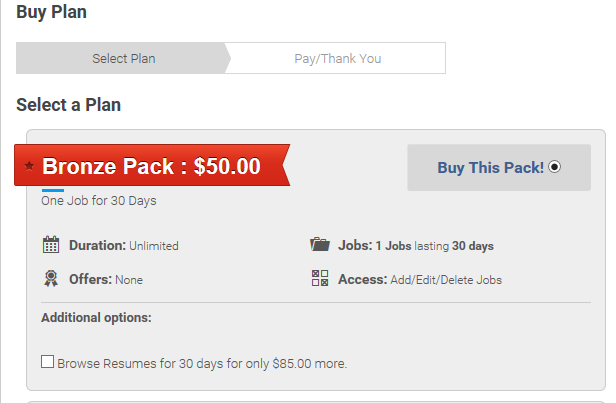This screenshot has height=403, width=616.
Task: Click the Duration: Unlimited text
Action: (x=124, y=245)
